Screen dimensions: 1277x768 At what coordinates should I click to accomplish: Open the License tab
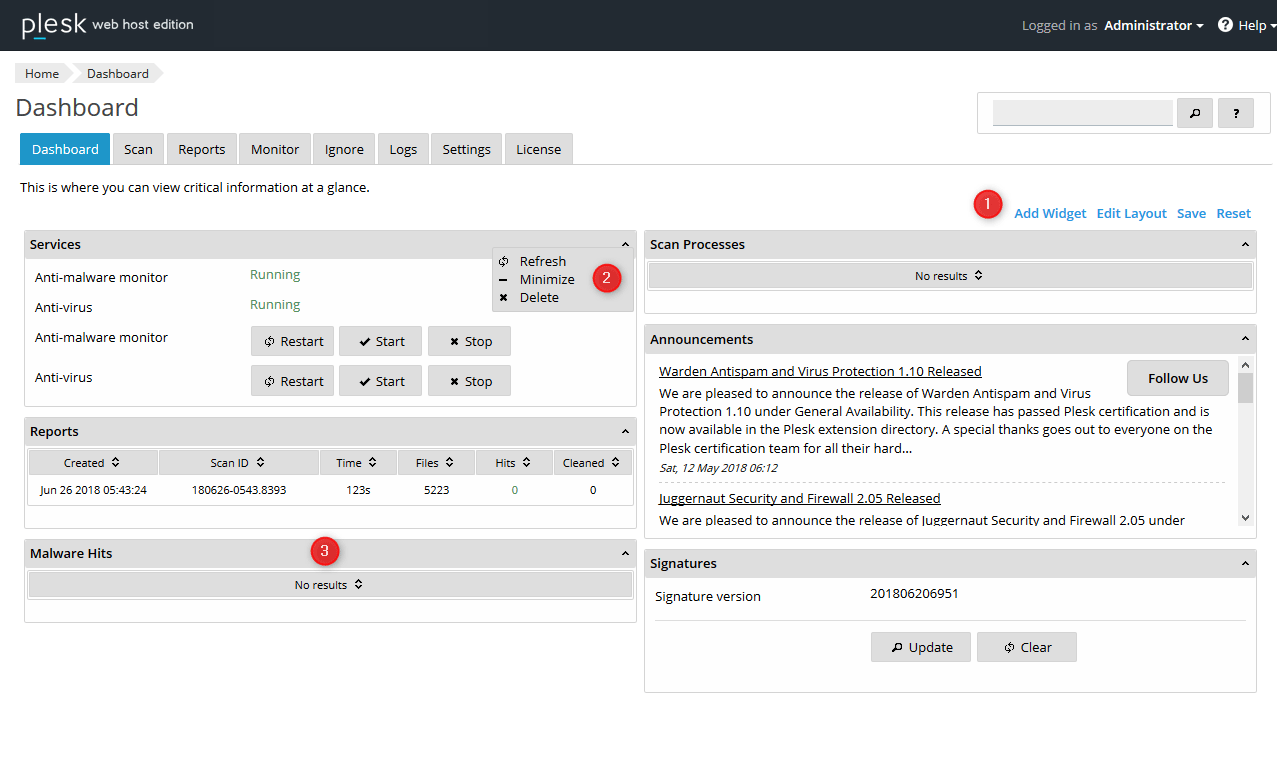pos(538,149)
